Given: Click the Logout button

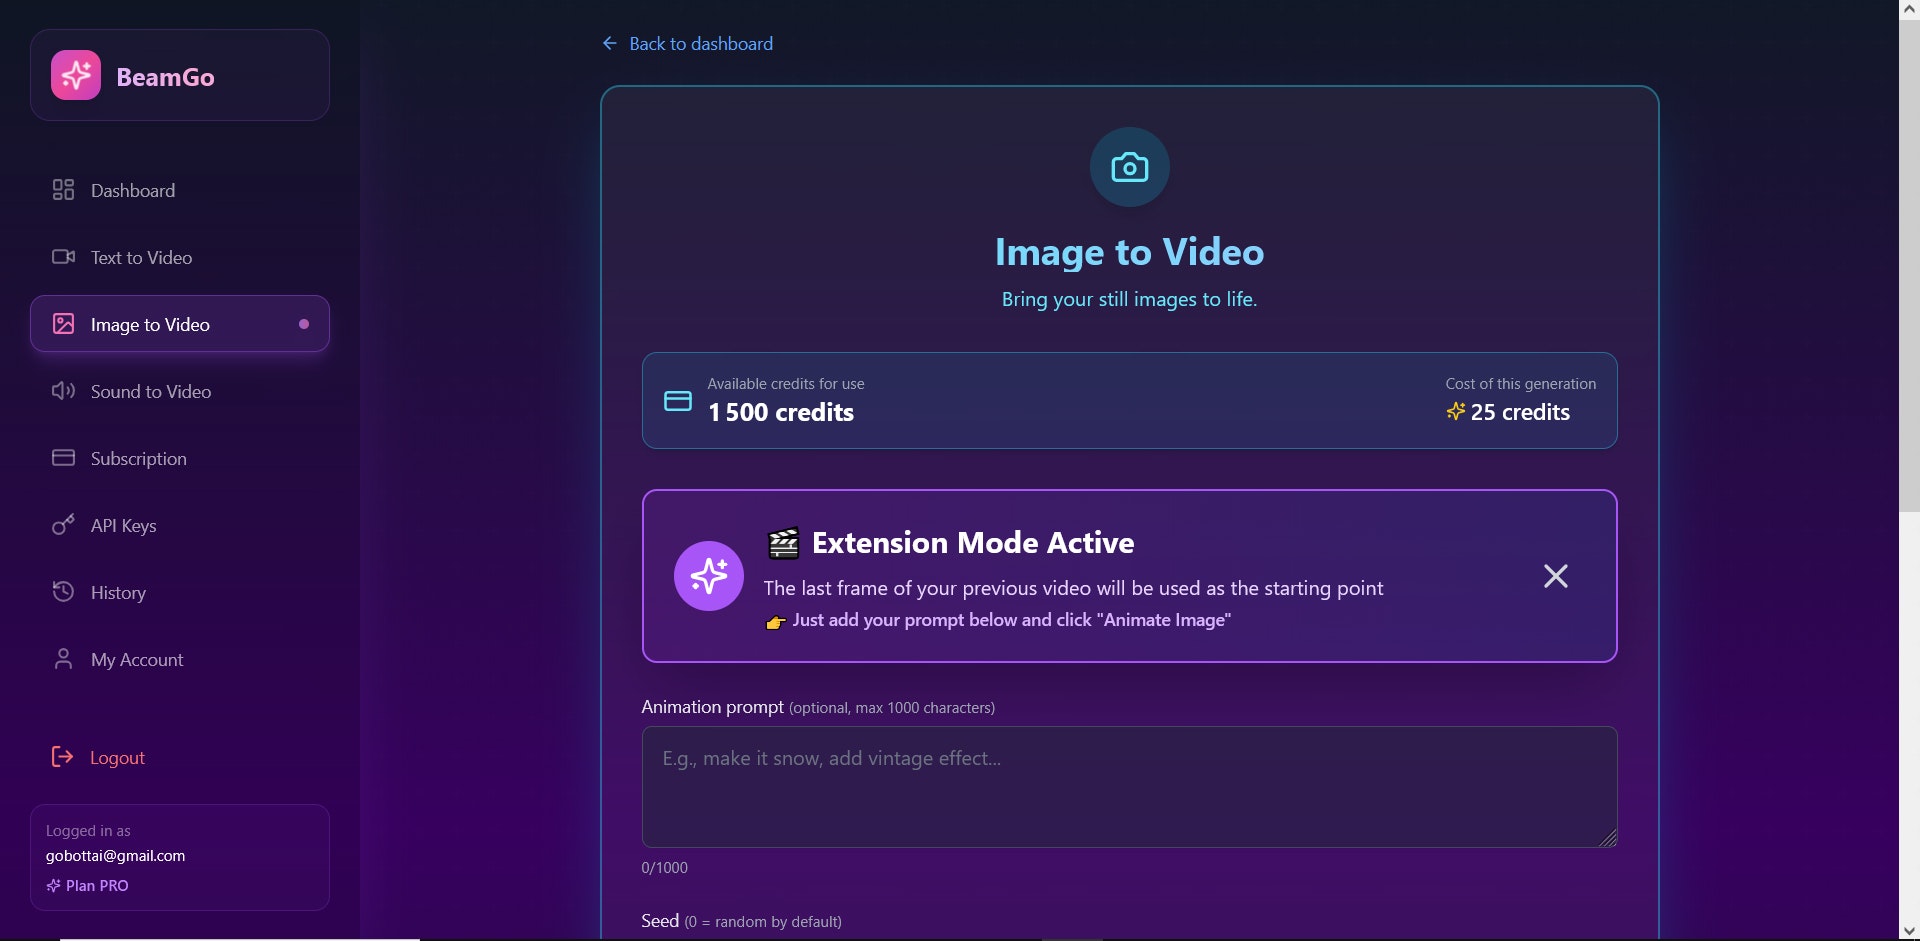Looking at the screenshot, I should click(x=97, y=757).
